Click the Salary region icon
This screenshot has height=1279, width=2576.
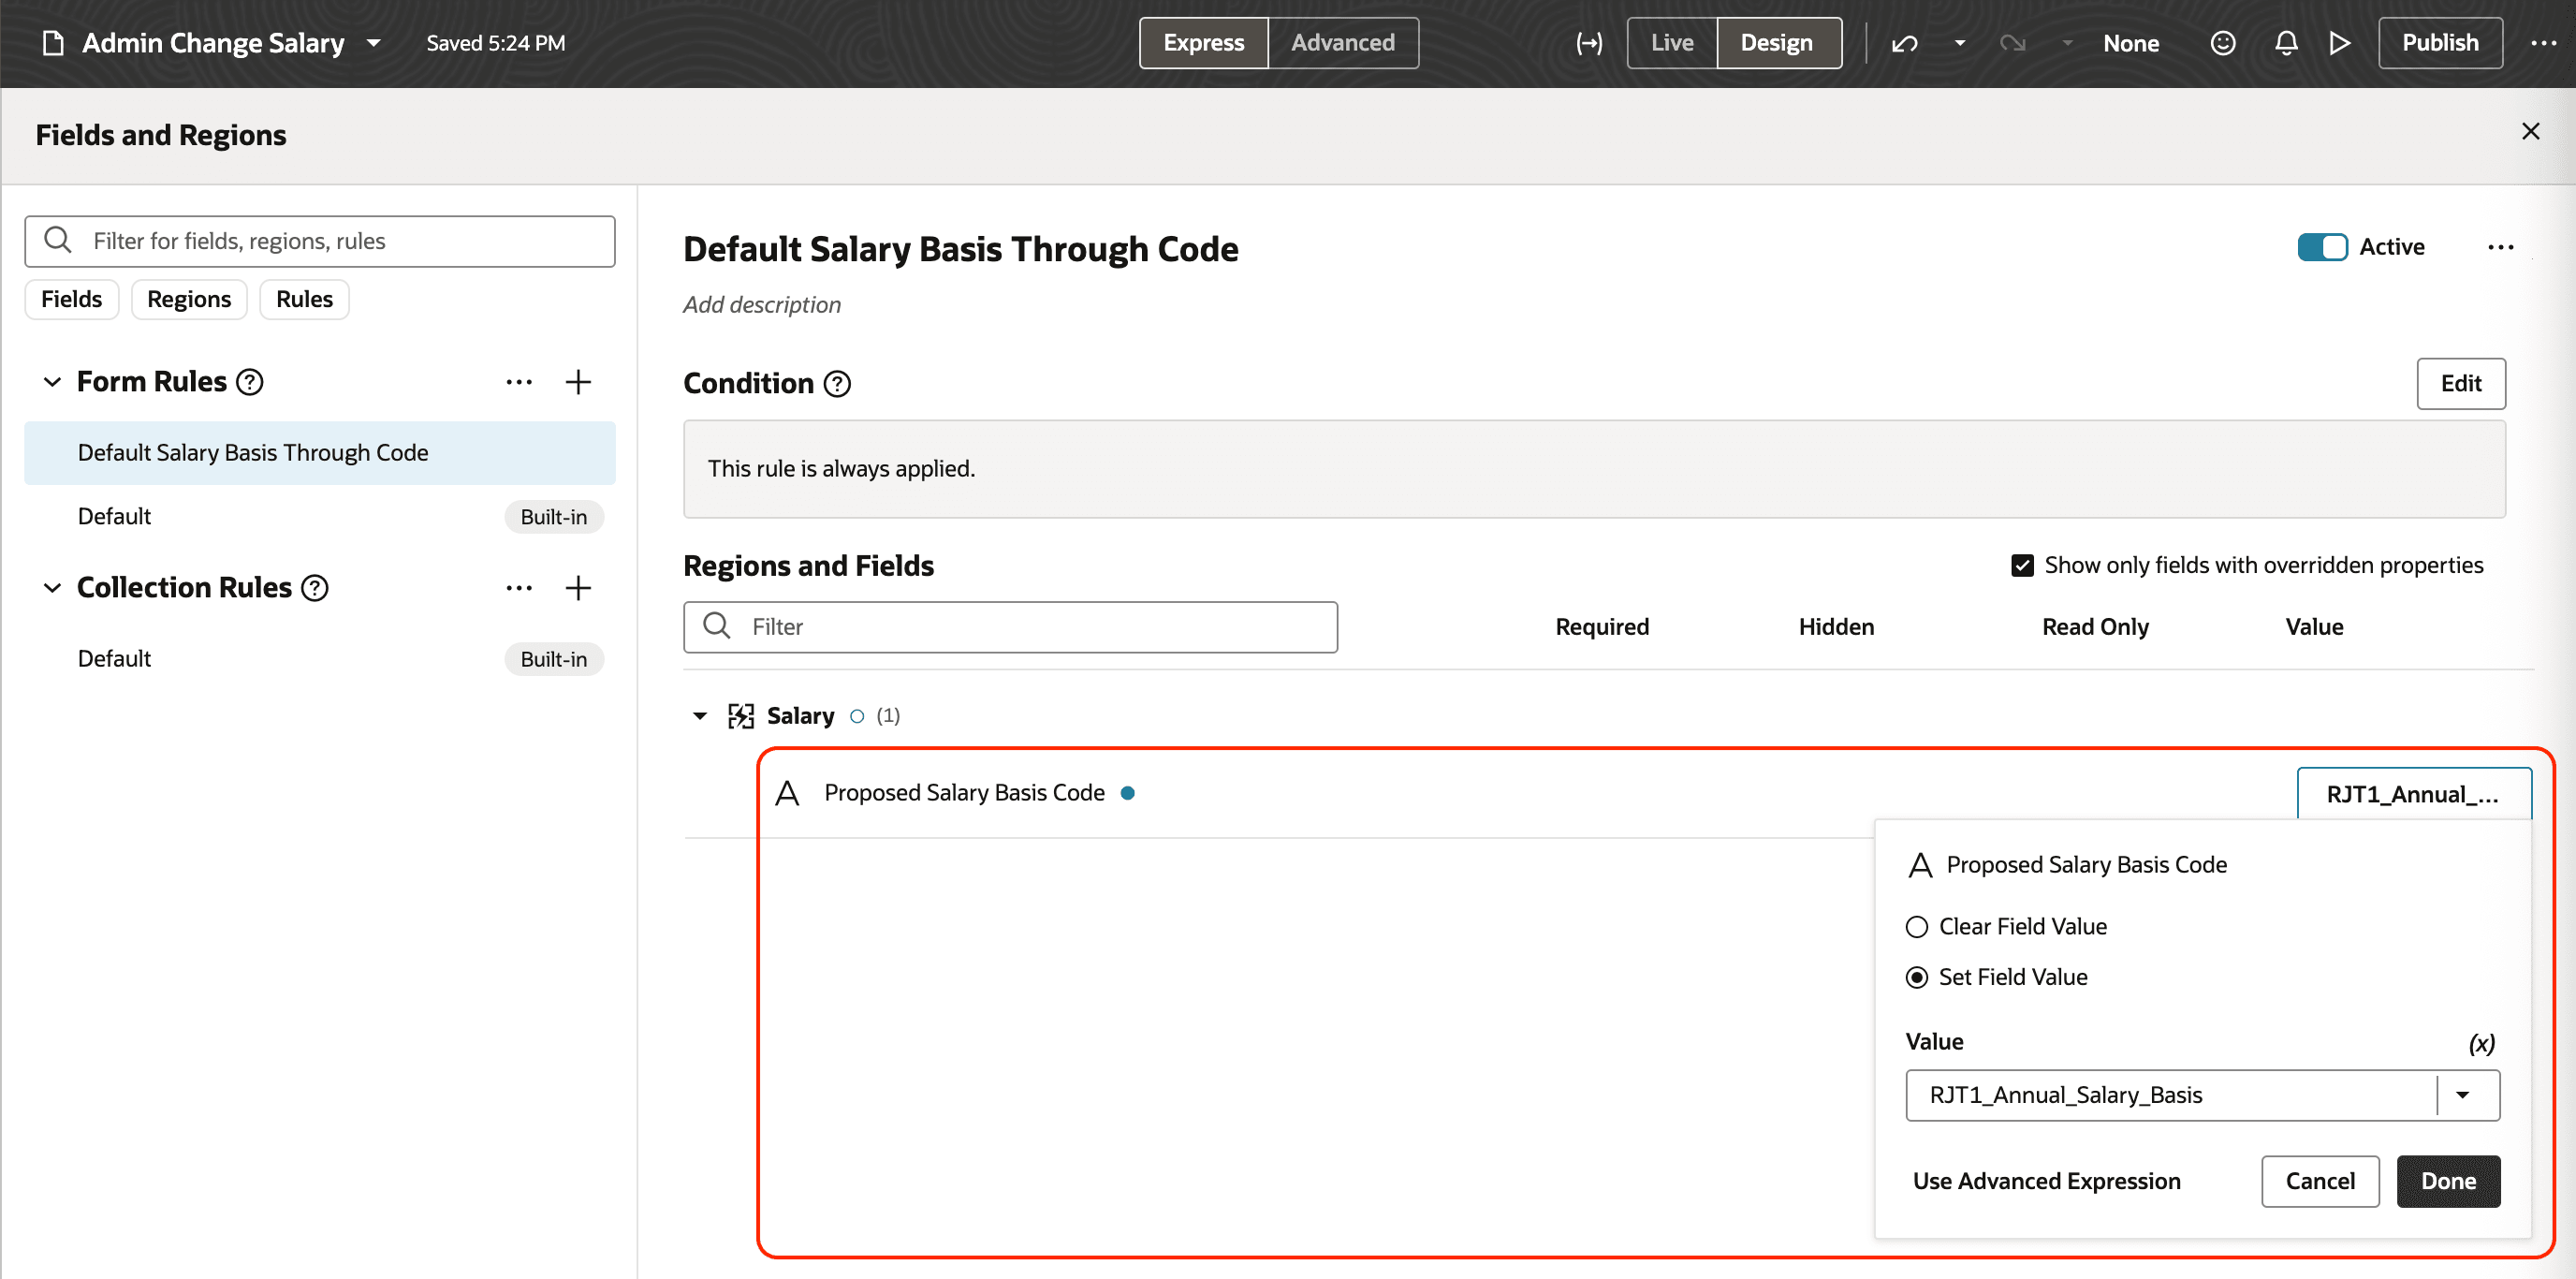coord(741,715)
